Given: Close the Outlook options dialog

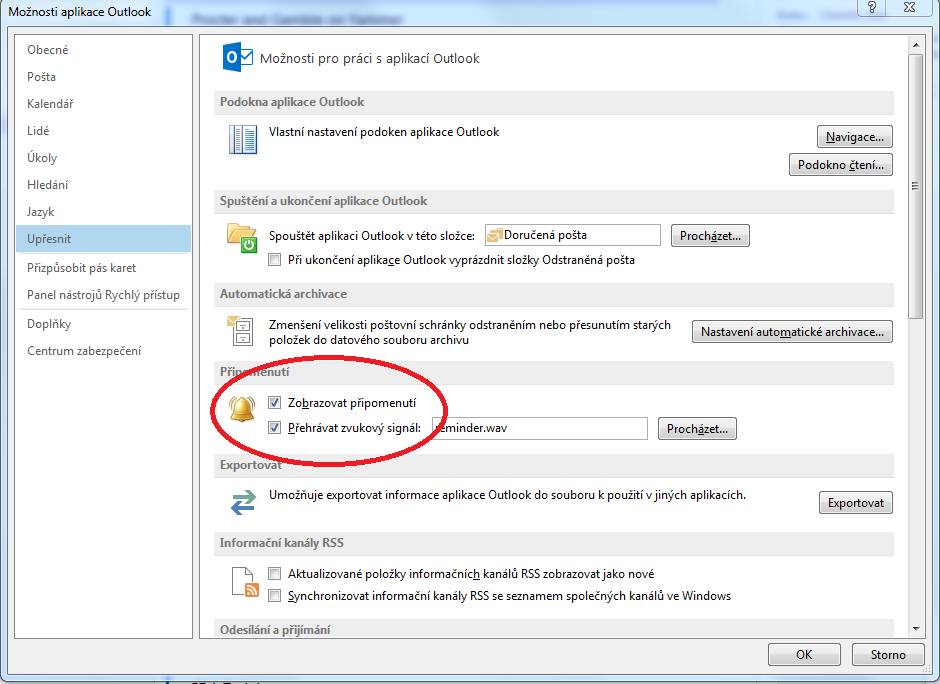Looking at the screenshot, I should tap(909, 7).
